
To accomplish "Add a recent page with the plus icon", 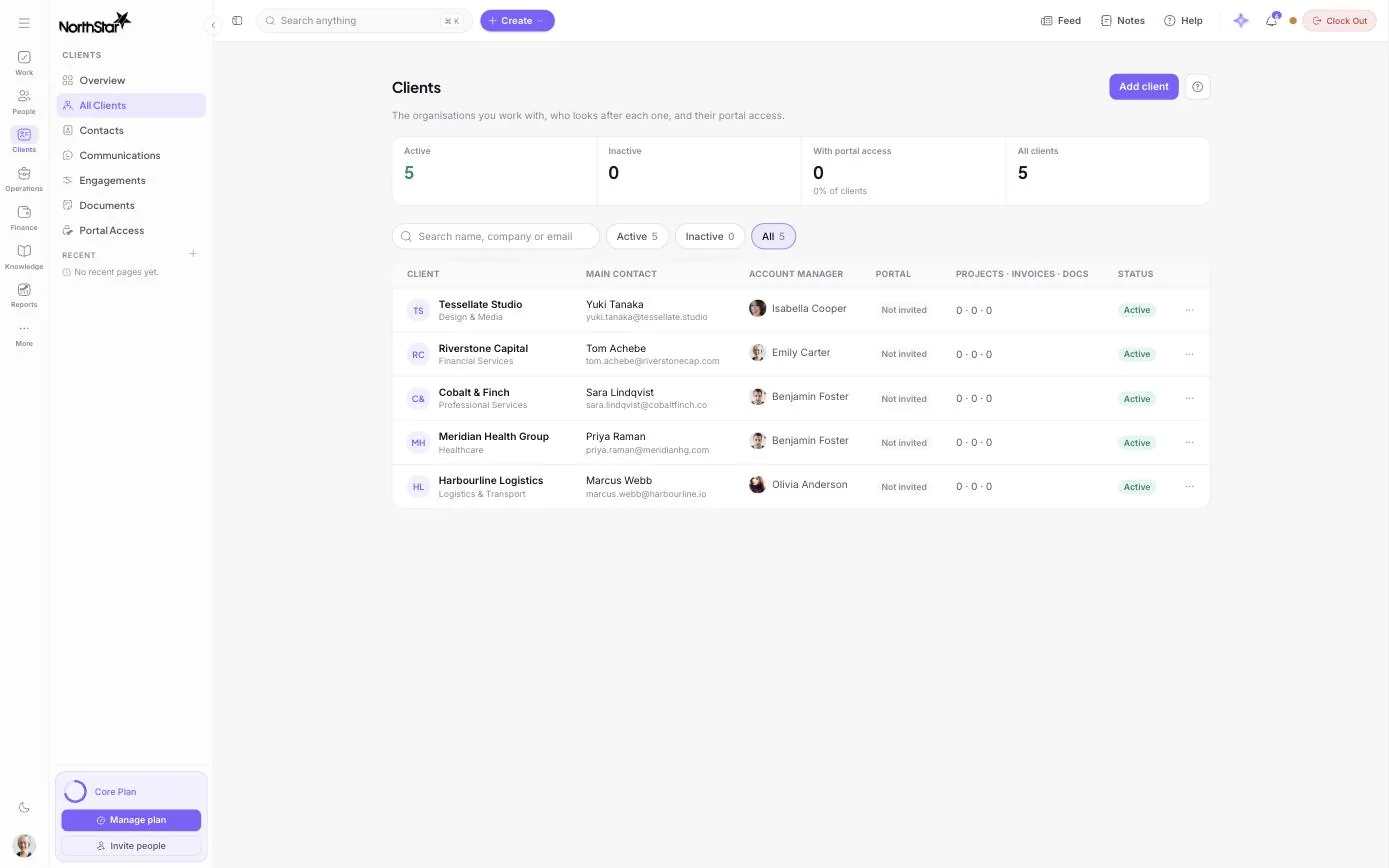I will [193, 254].
